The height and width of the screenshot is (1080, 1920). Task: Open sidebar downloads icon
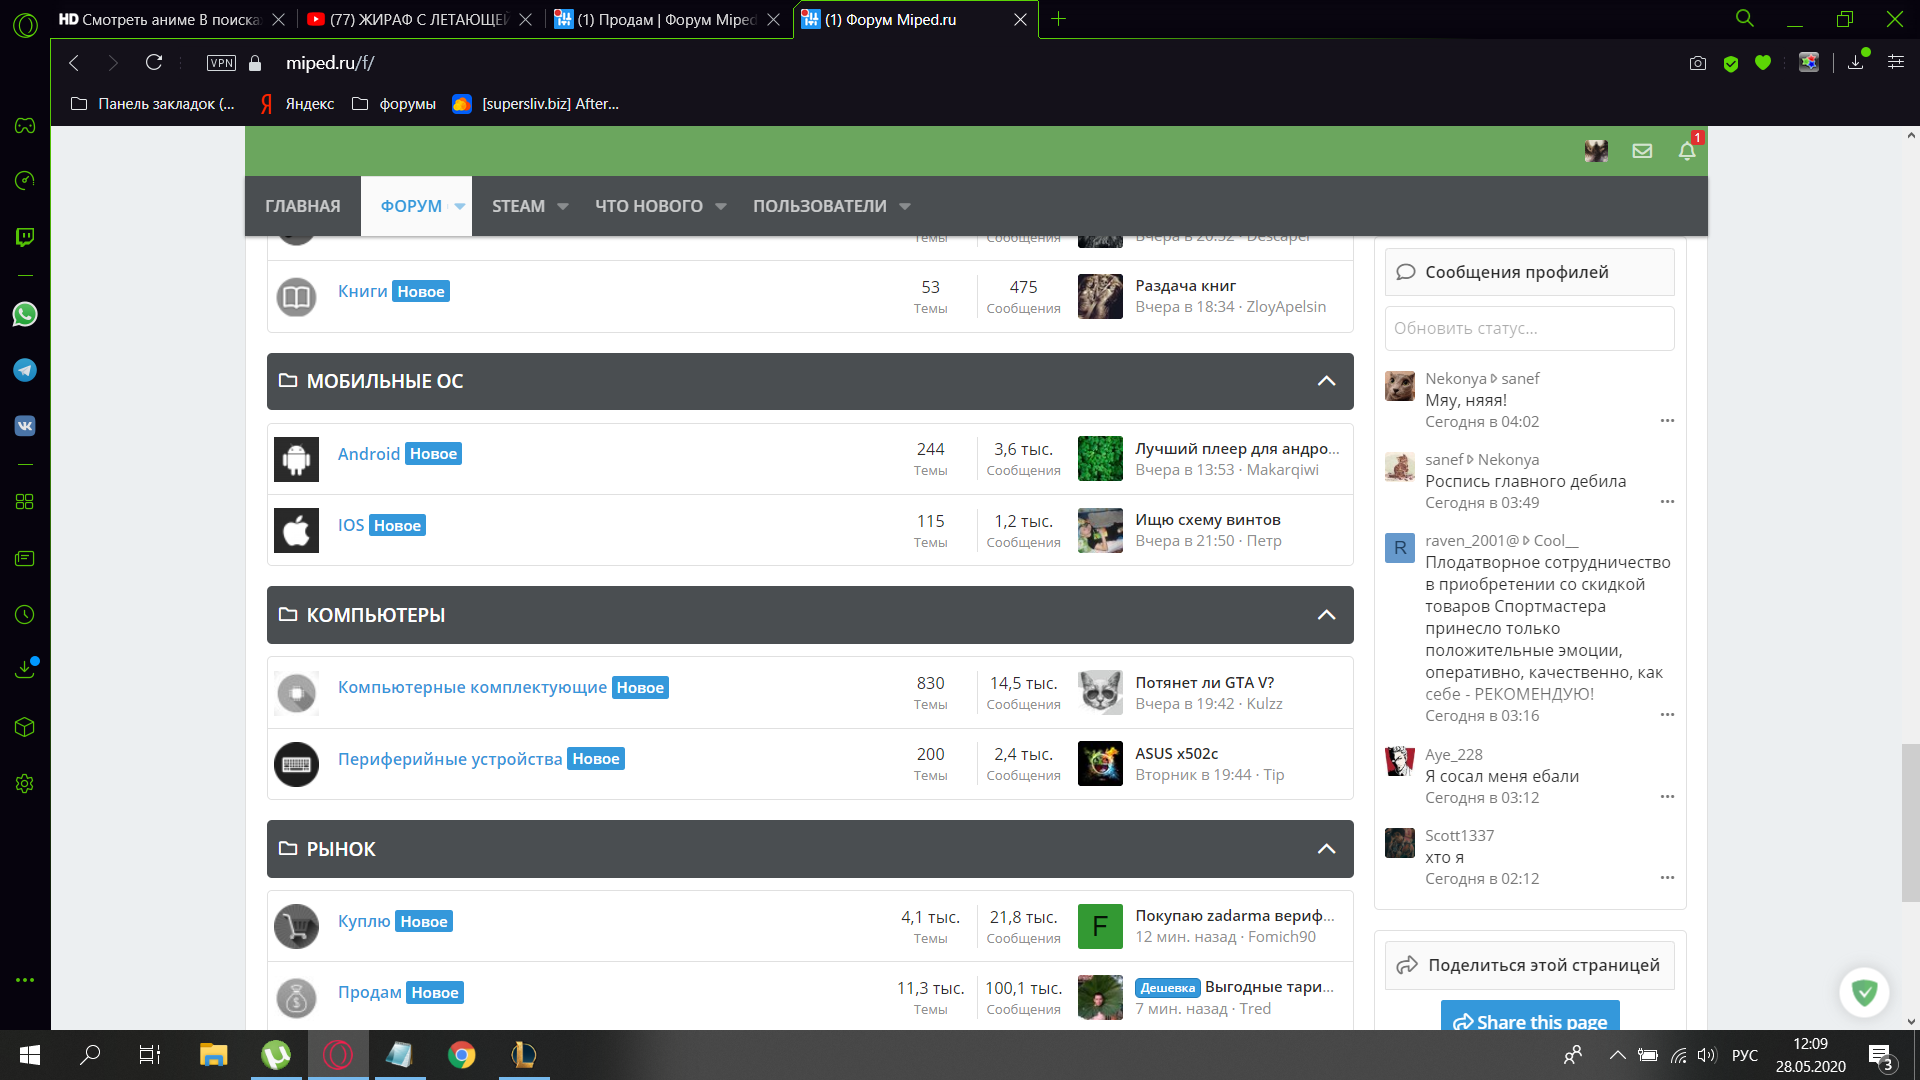25,669
